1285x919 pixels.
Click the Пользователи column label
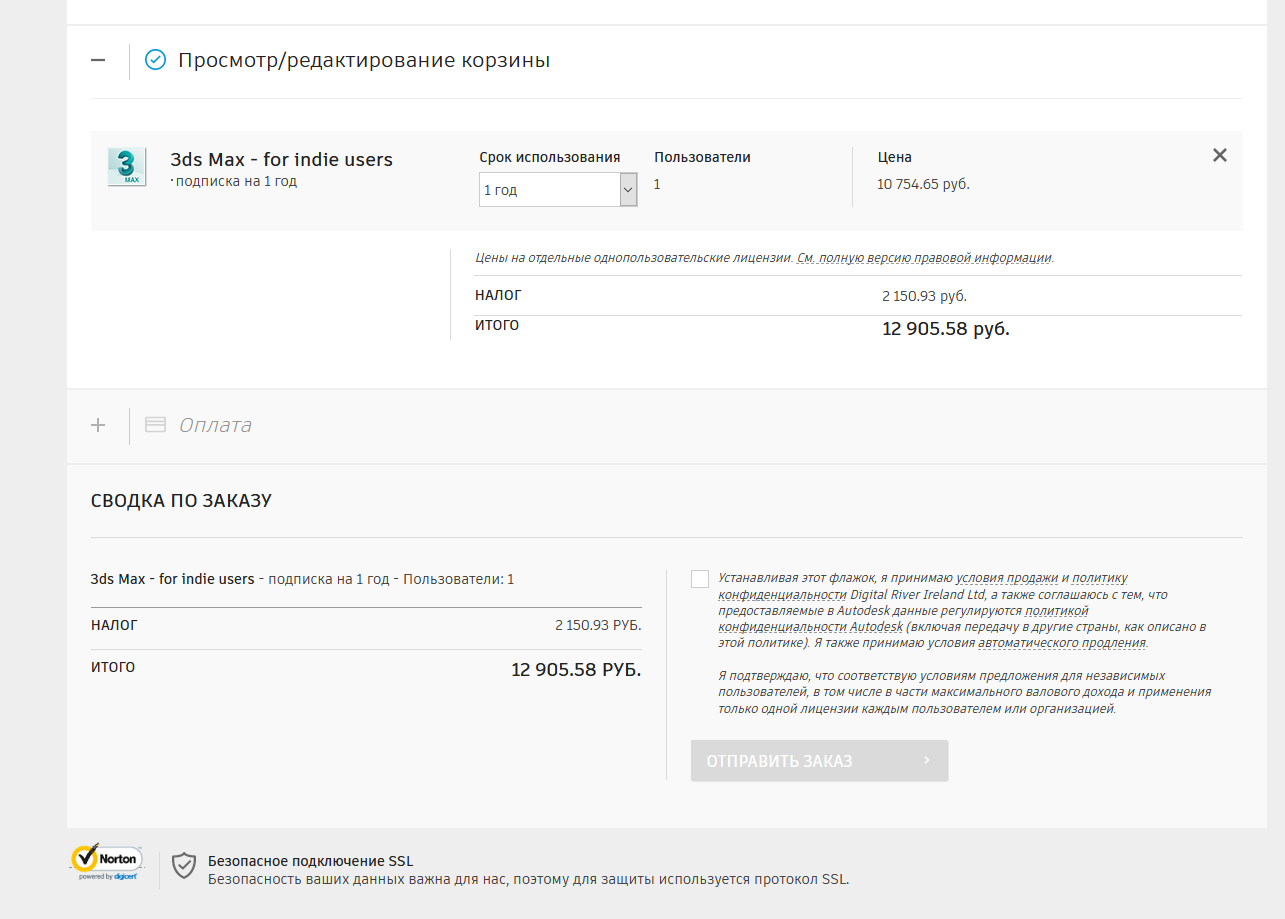click(702, 157)
